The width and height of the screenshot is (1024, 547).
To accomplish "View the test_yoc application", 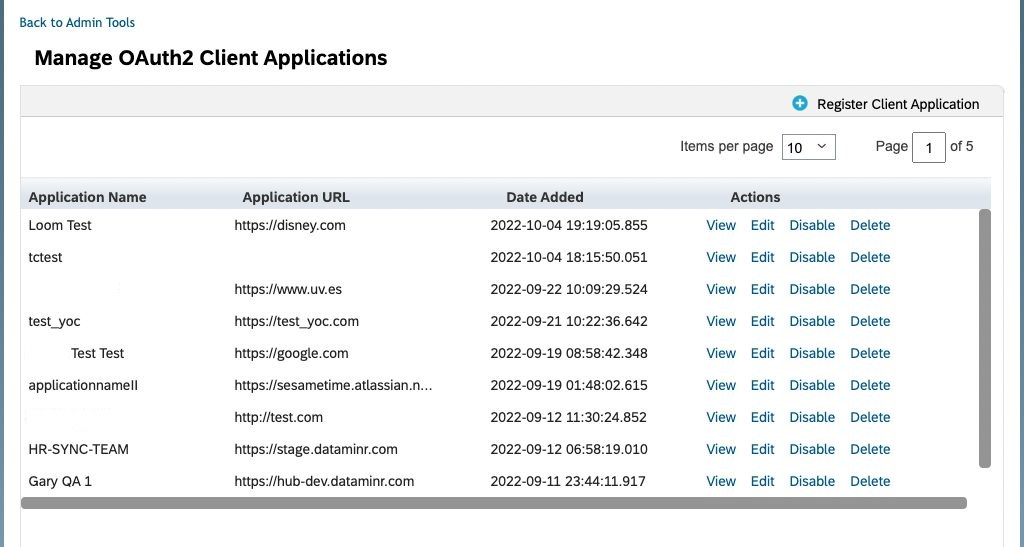I will point(721,321).
